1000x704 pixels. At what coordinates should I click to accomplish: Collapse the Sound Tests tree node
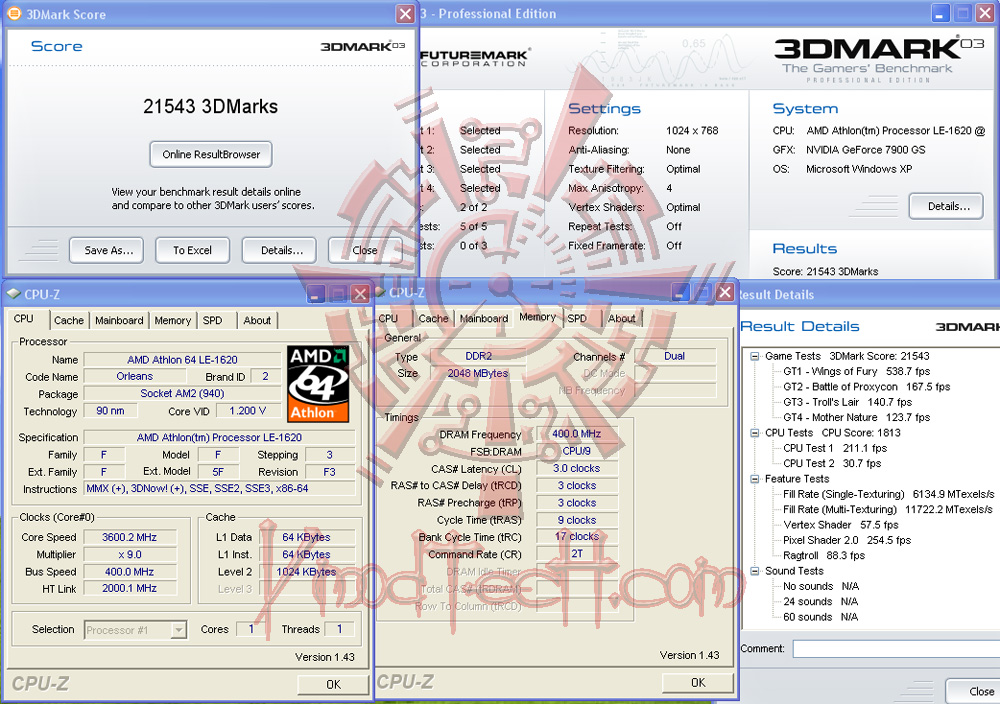754,571
